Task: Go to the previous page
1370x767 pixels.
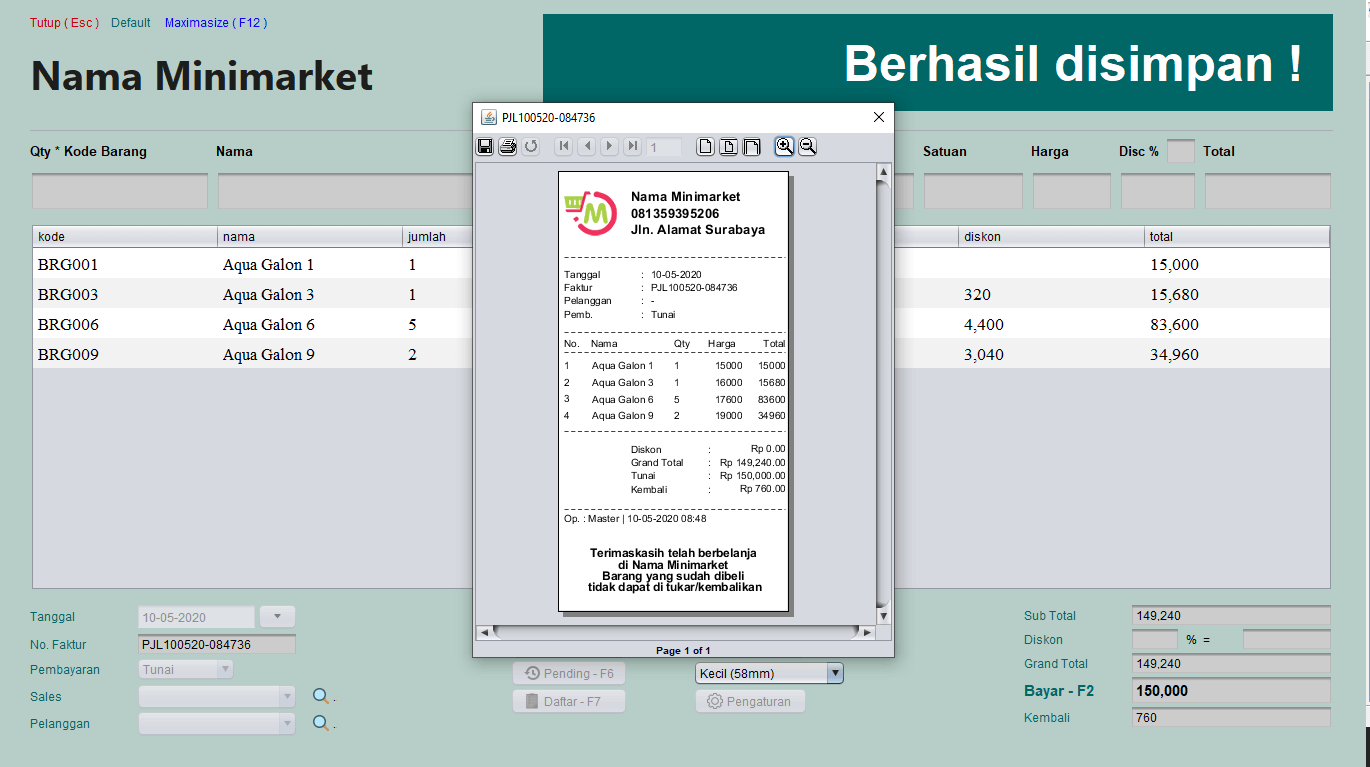Action: point(587,146)
